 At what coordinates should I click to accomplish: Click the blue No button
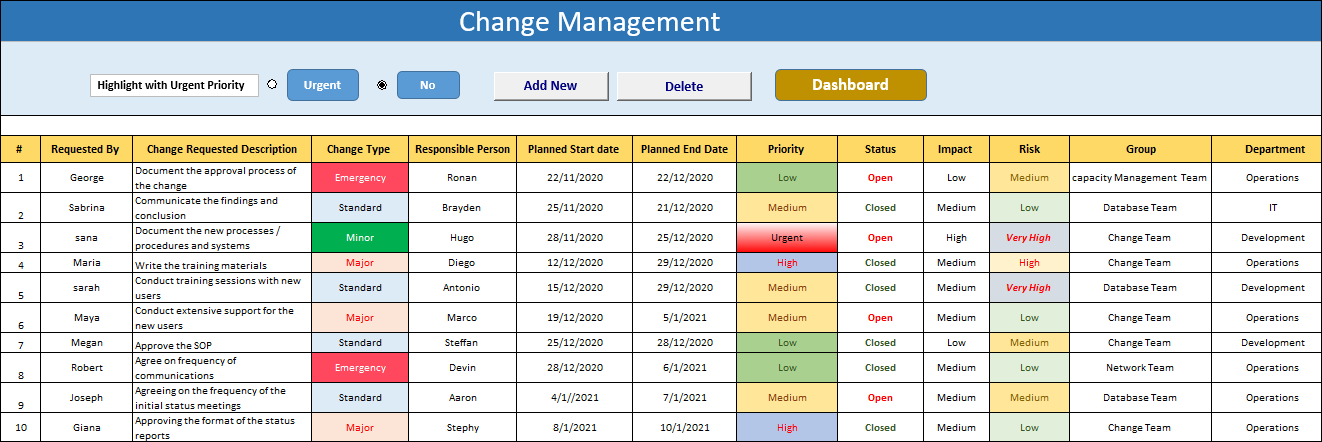(428, 85)
